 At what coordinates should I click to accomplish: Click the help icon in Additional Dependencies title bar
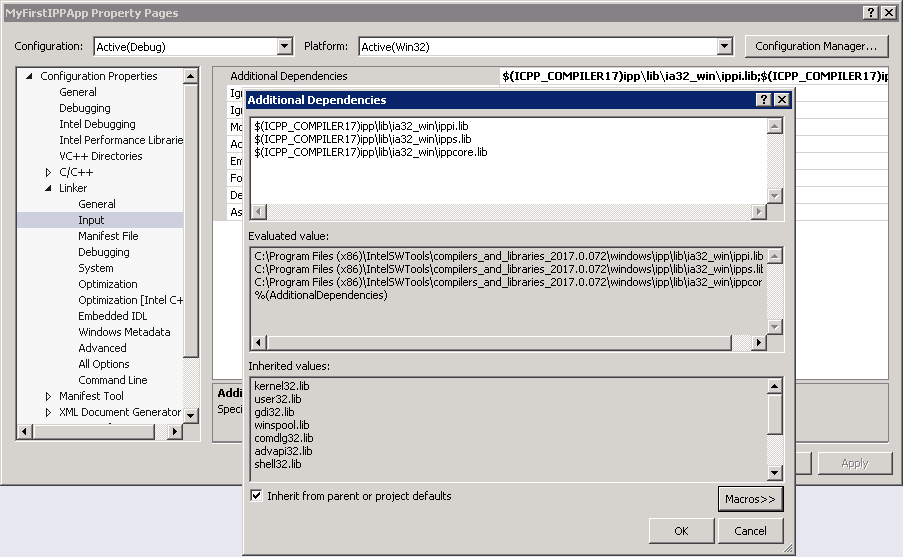tap(764, 100)
